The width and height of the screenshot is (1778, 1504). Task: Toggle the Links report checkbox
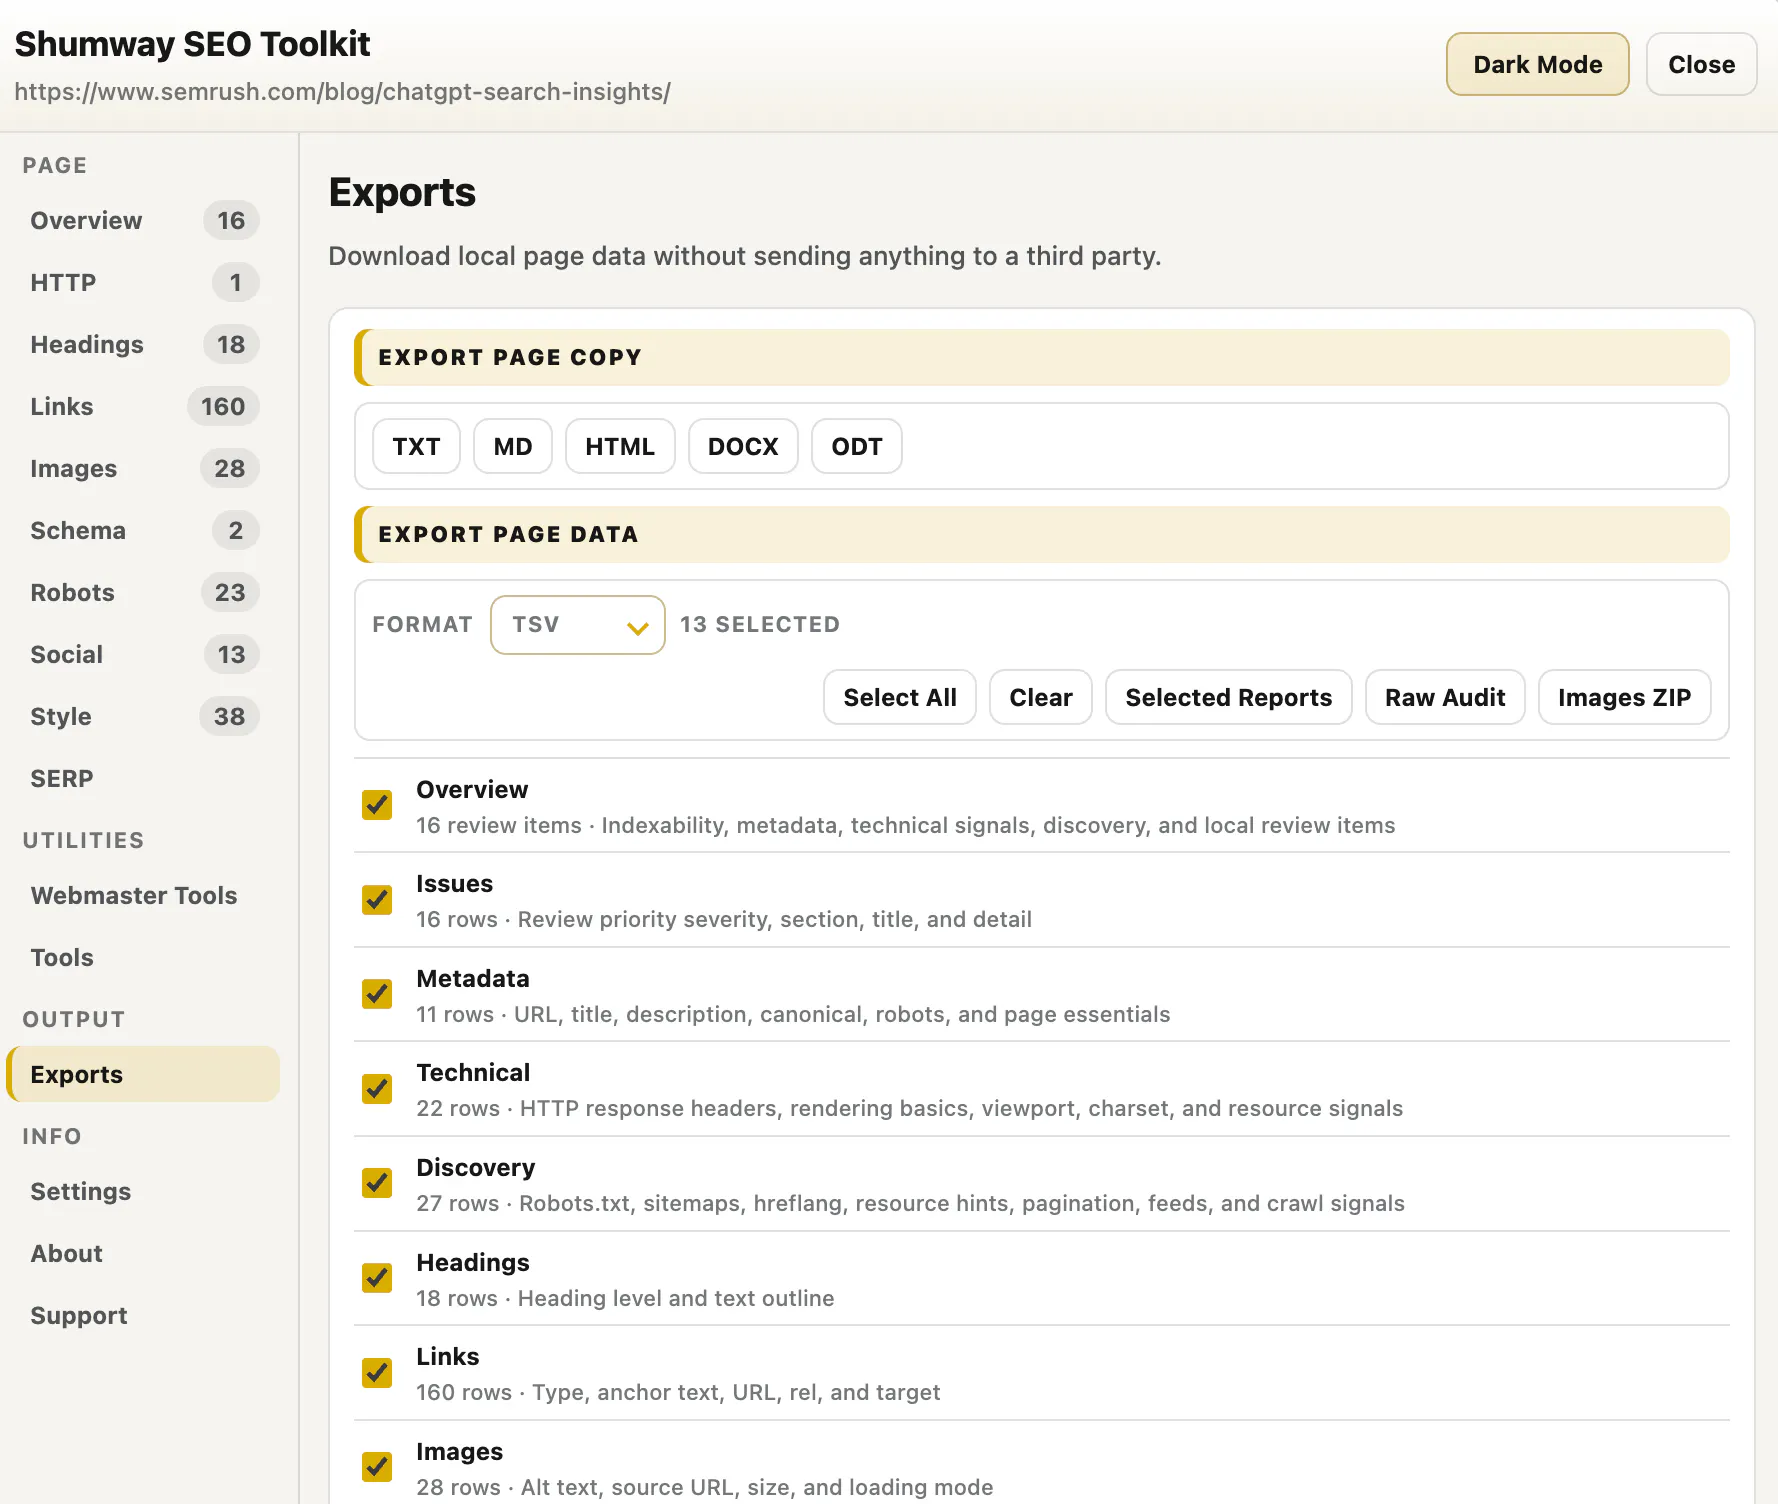[377, 1373]
